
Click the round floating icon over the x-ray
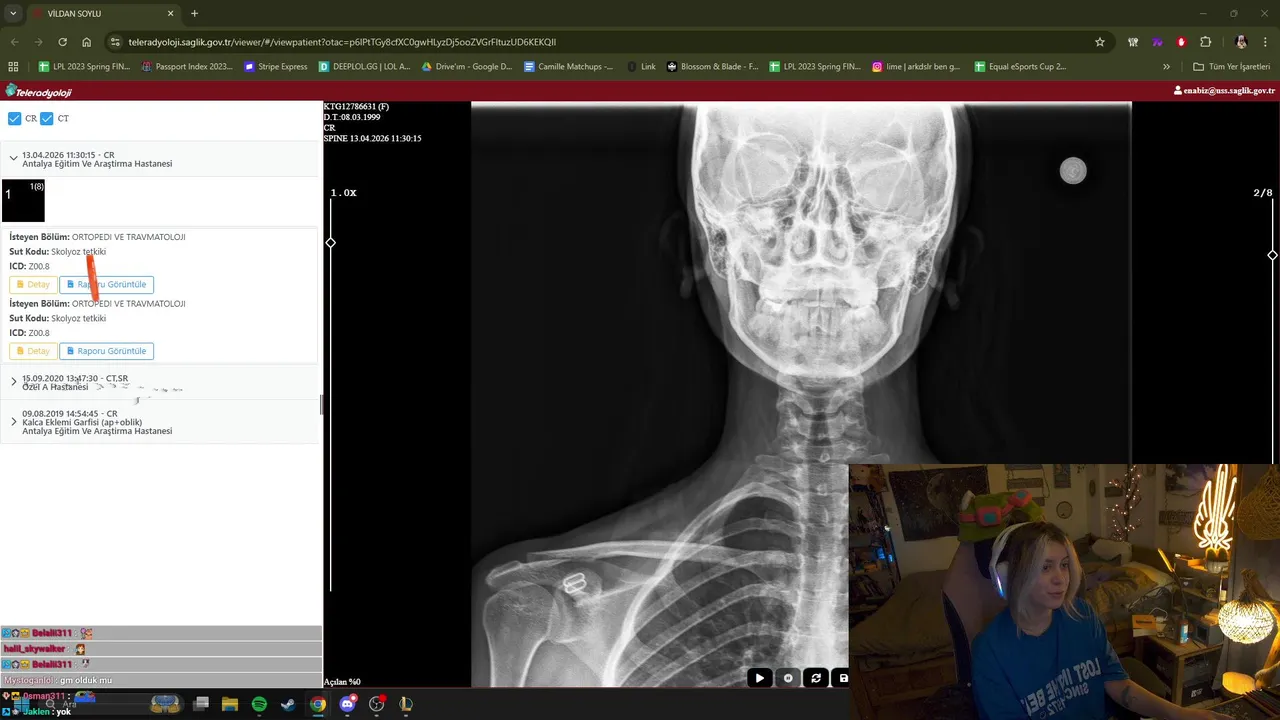click(1073, 171)
